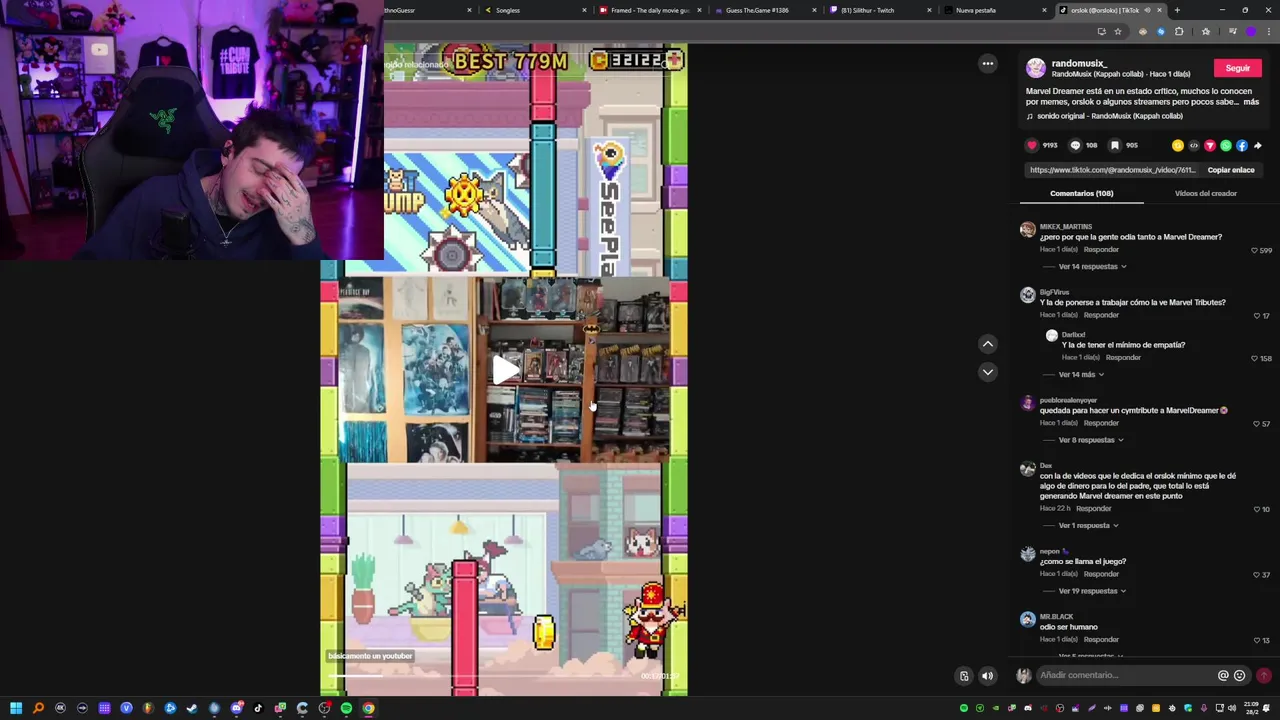
Task: Go to next video with down arrow
Action: click(x=987, y=372)
